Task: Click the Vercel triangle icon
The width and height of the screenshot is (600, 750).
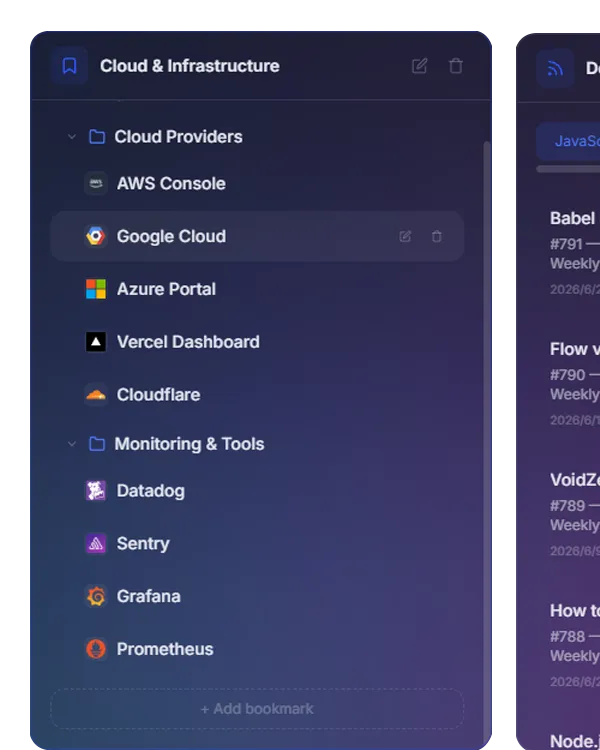Action: coord(96,342)
